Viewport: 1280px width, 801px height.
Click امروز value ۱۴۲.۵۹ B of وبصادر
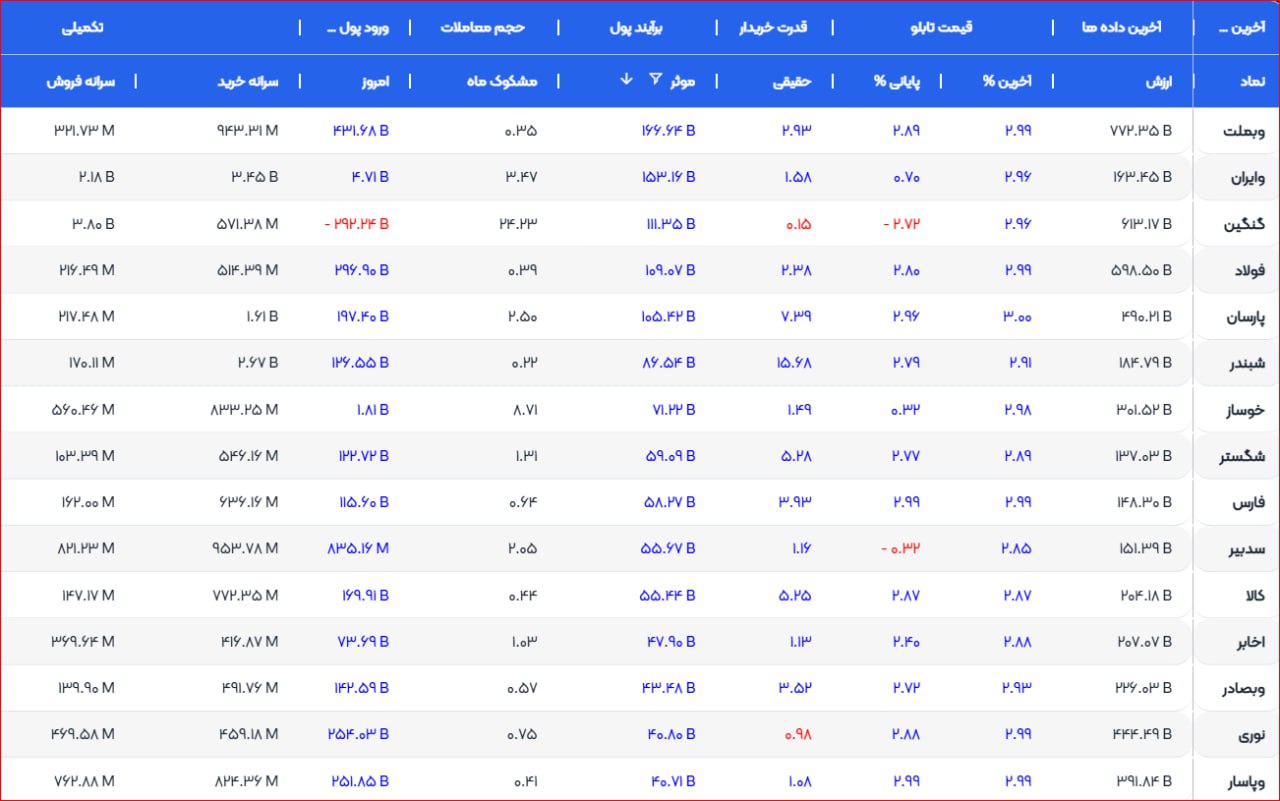(x=362, y=688)
